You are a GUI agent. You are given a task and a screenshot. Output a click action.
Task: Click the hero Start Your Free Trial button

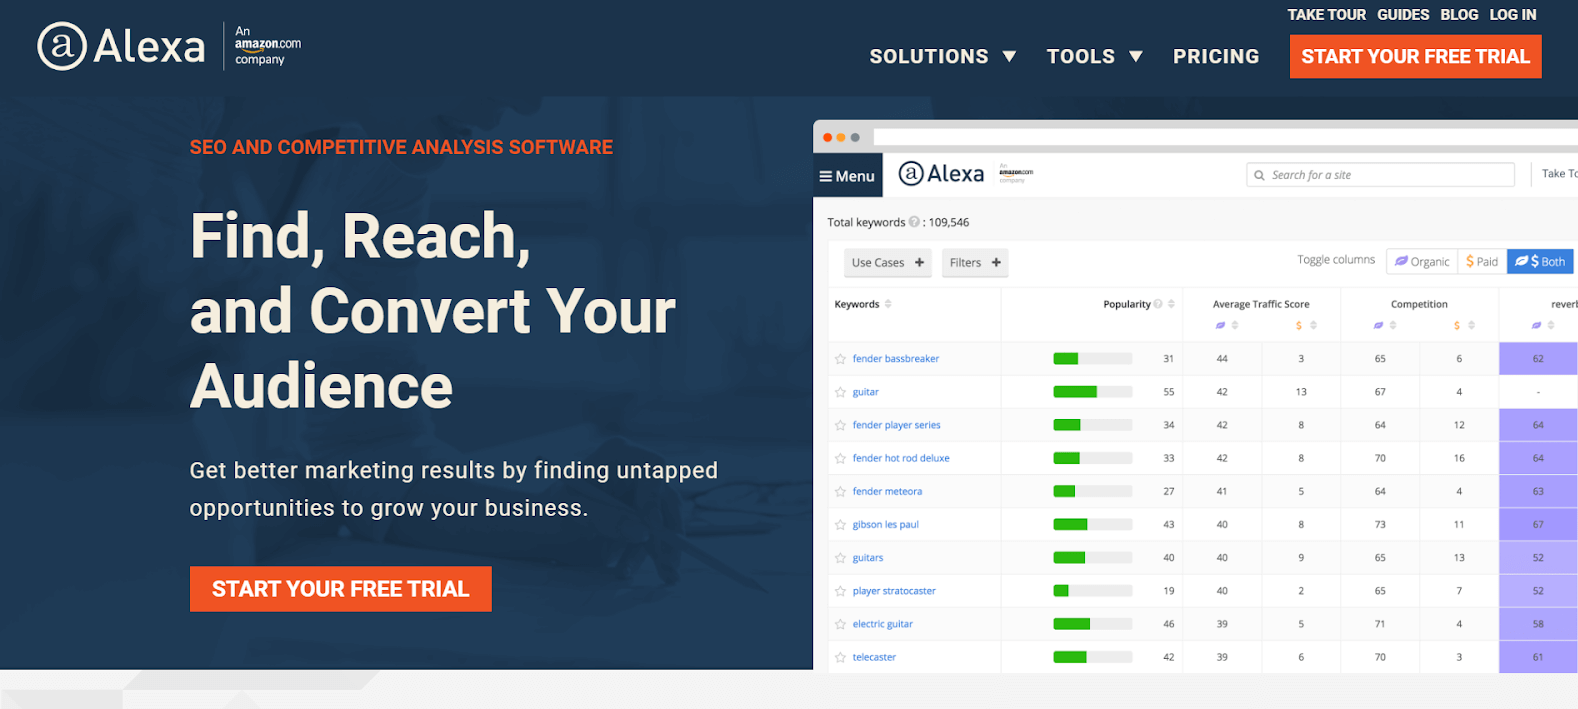[x=341, y=589]
